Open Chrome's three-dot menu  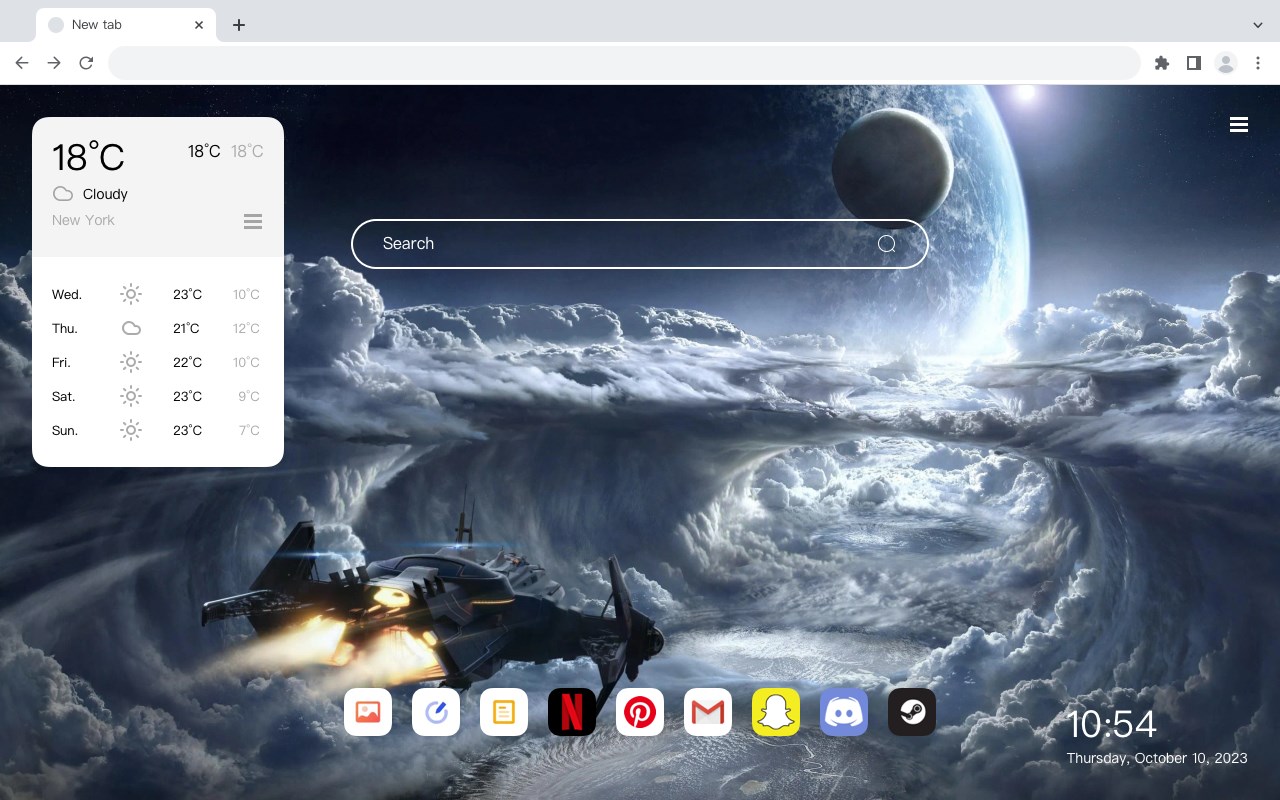point(1258,63)
